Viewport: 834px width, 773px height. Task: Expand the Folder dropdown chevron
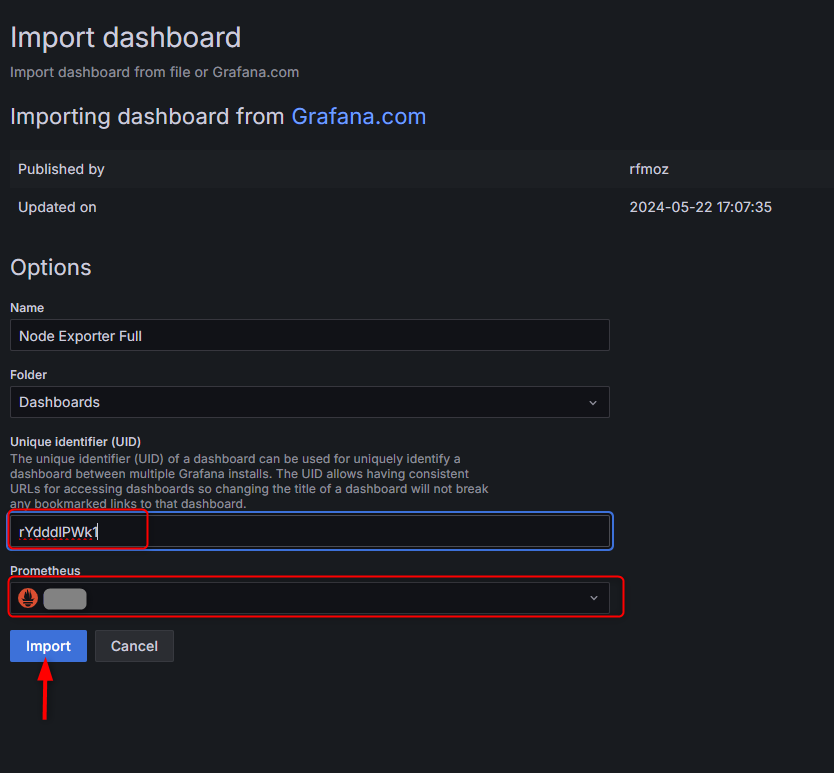point(593,403)
